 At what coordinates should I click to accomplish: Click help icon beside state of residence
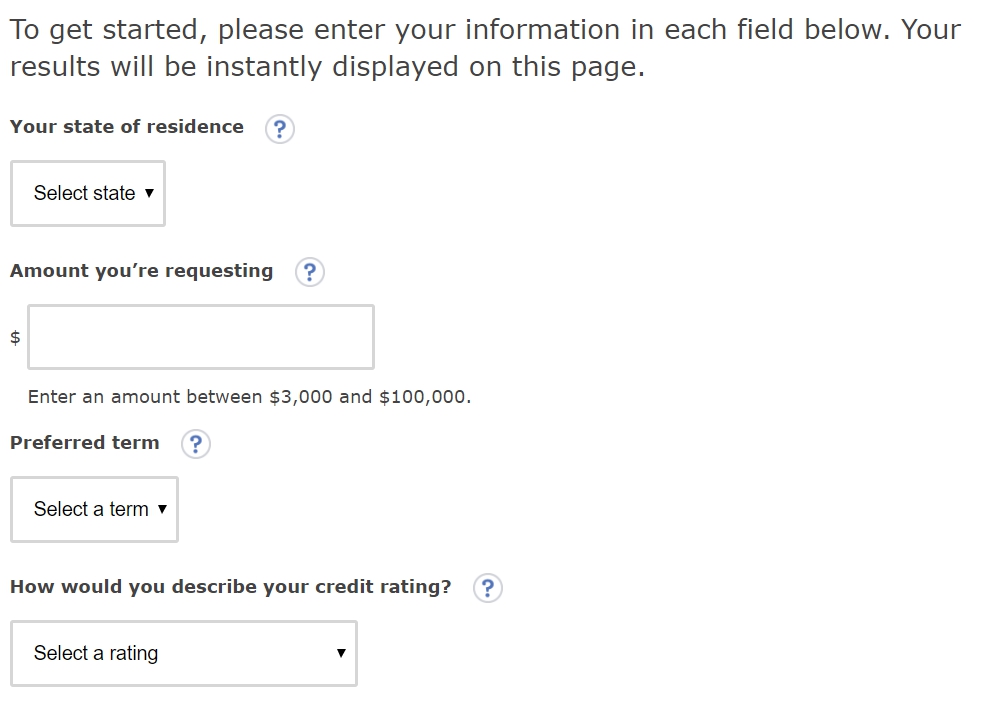coord(280,129)
